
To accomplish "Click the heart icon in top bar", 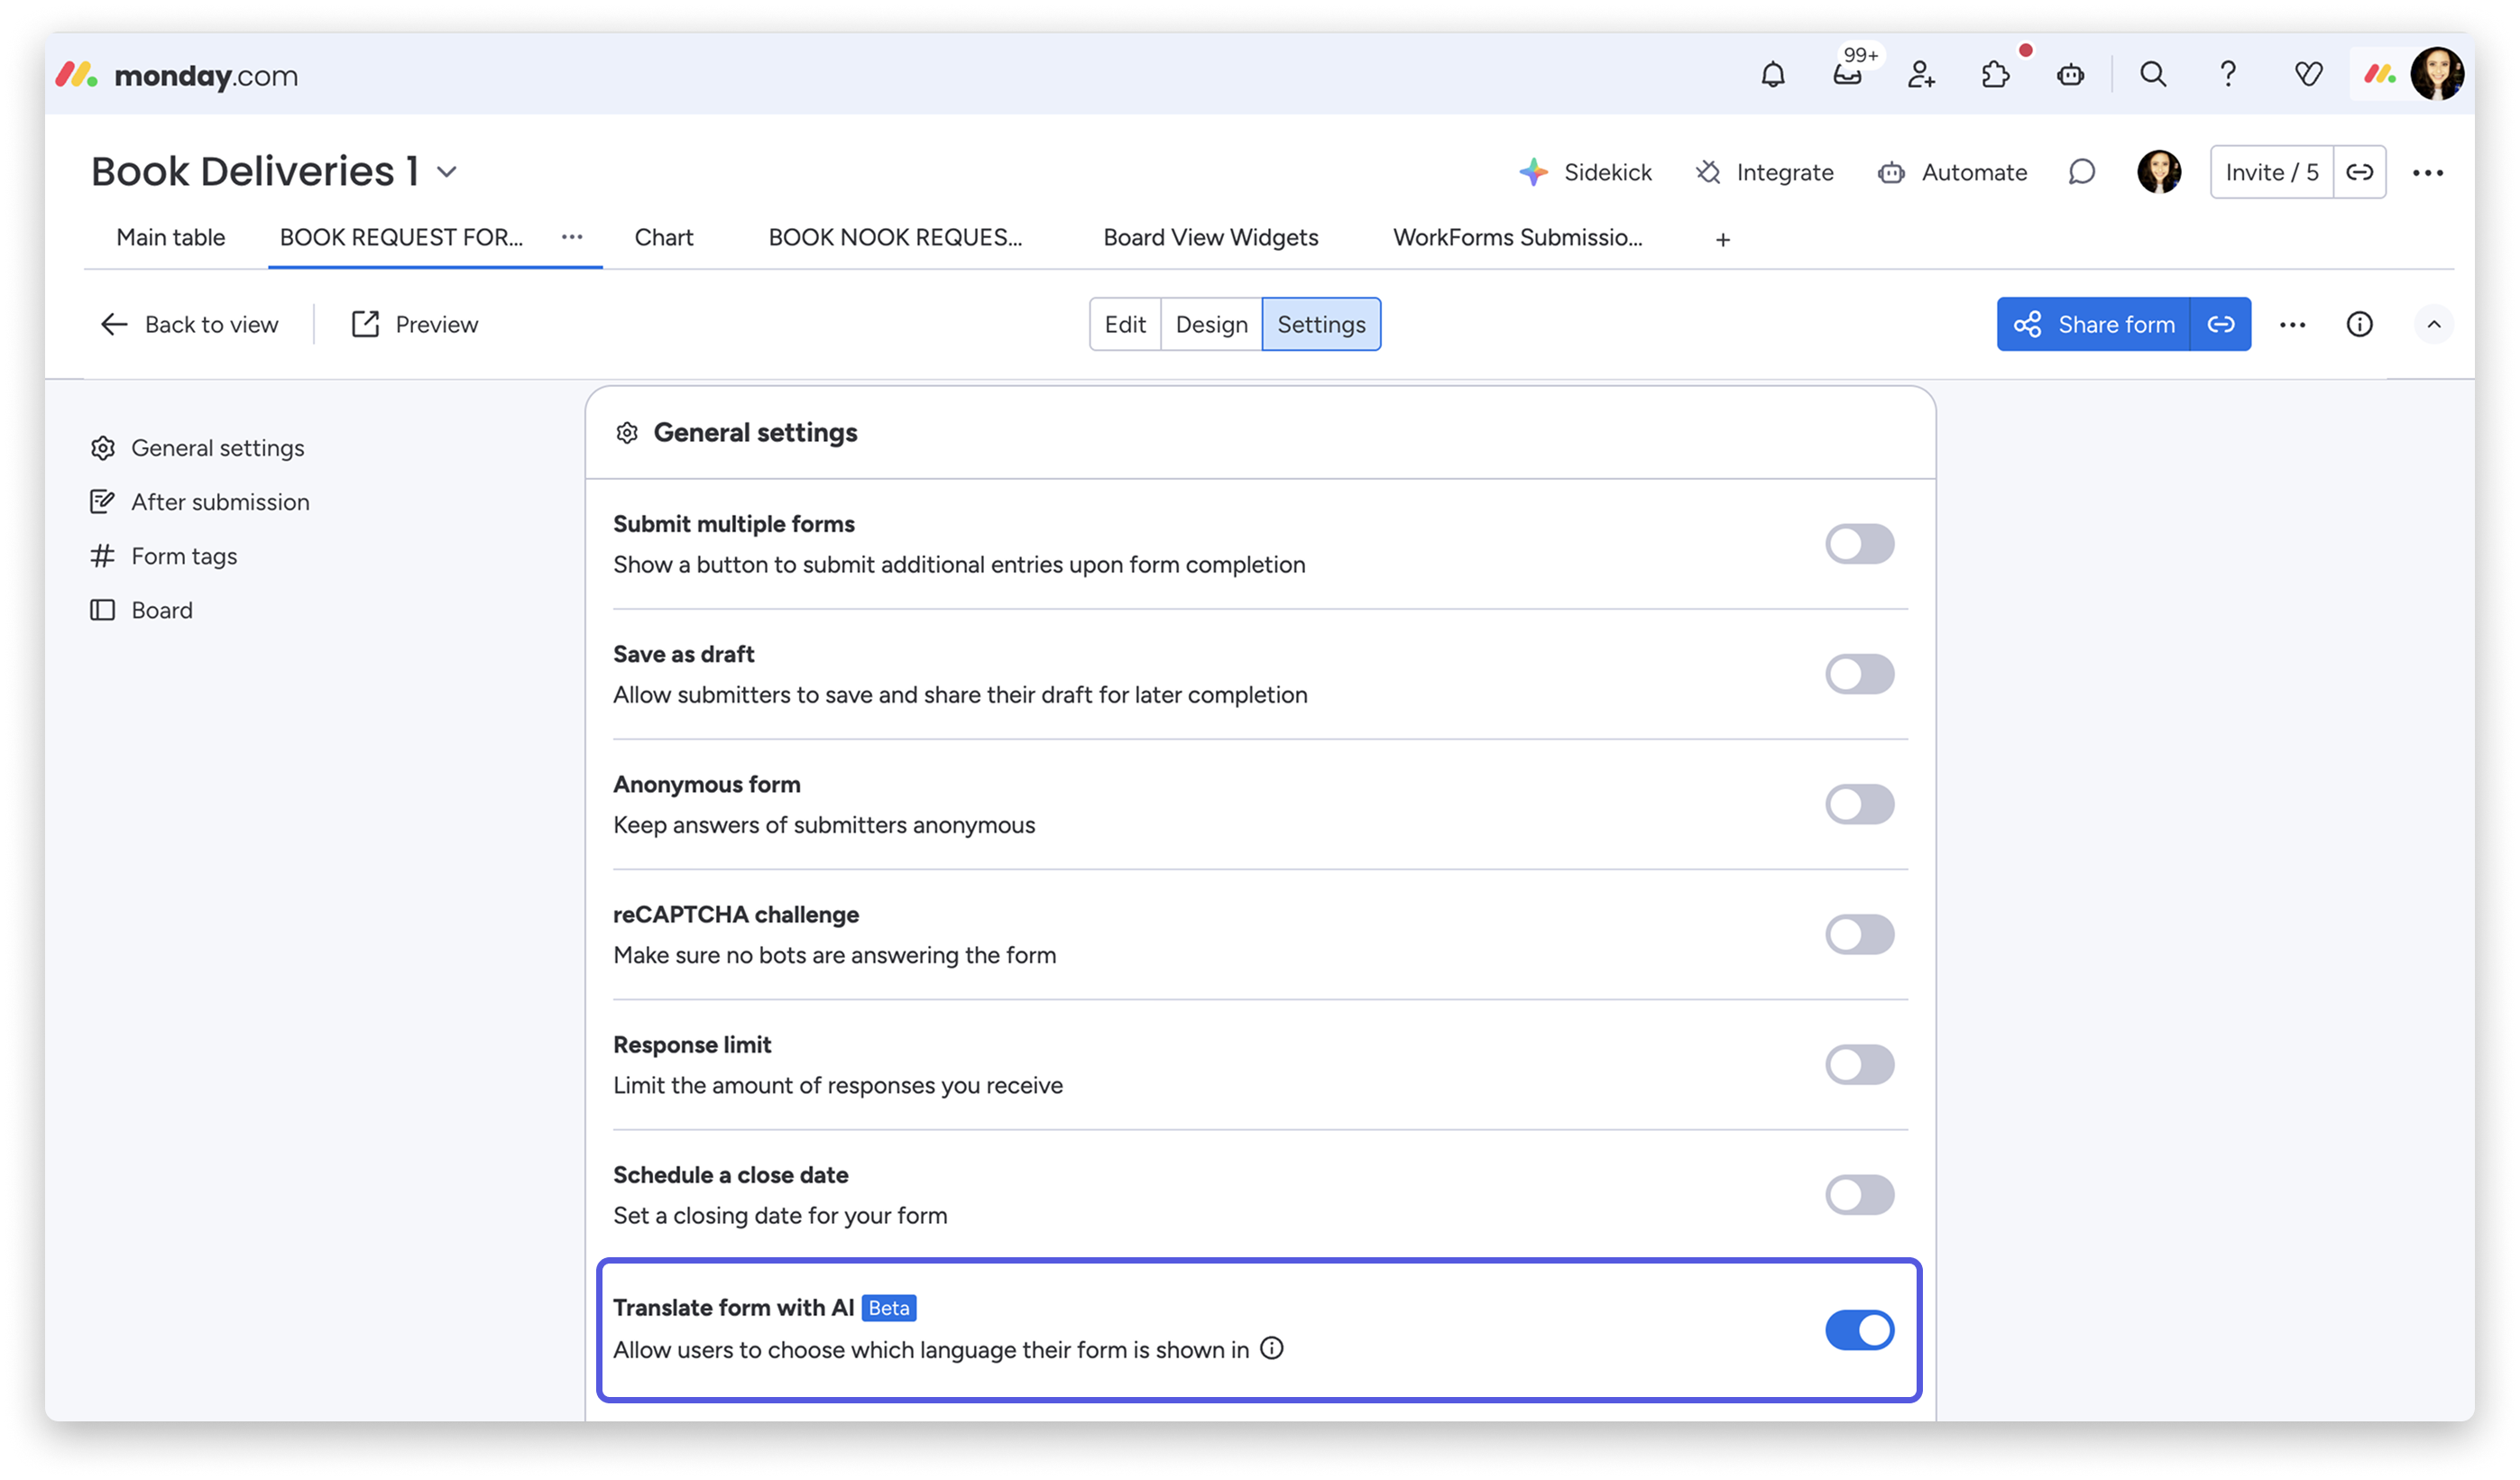I will tap(2308, 75).
